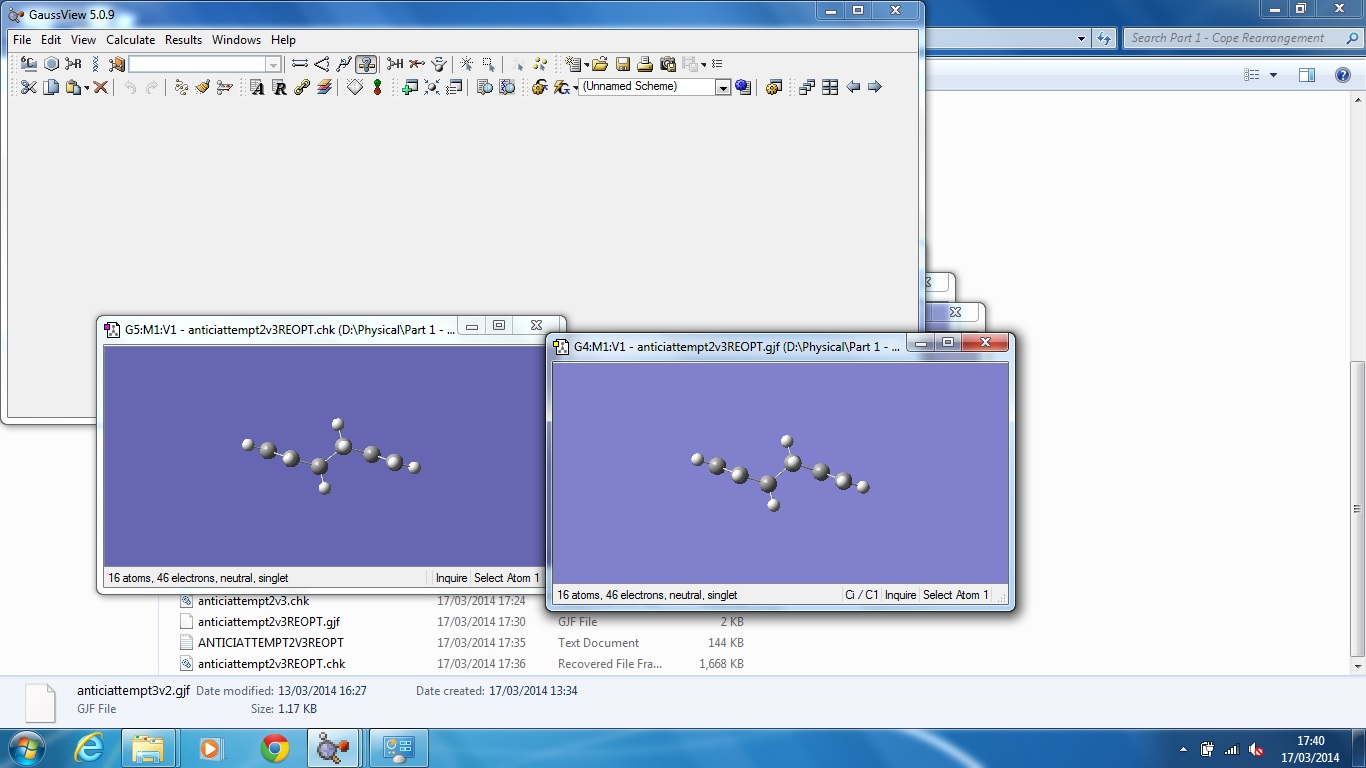Viewport: 1366px width, 768px height.
Task: Open Google Chrome from the taskbar
Action: click(x=275, y=748)
